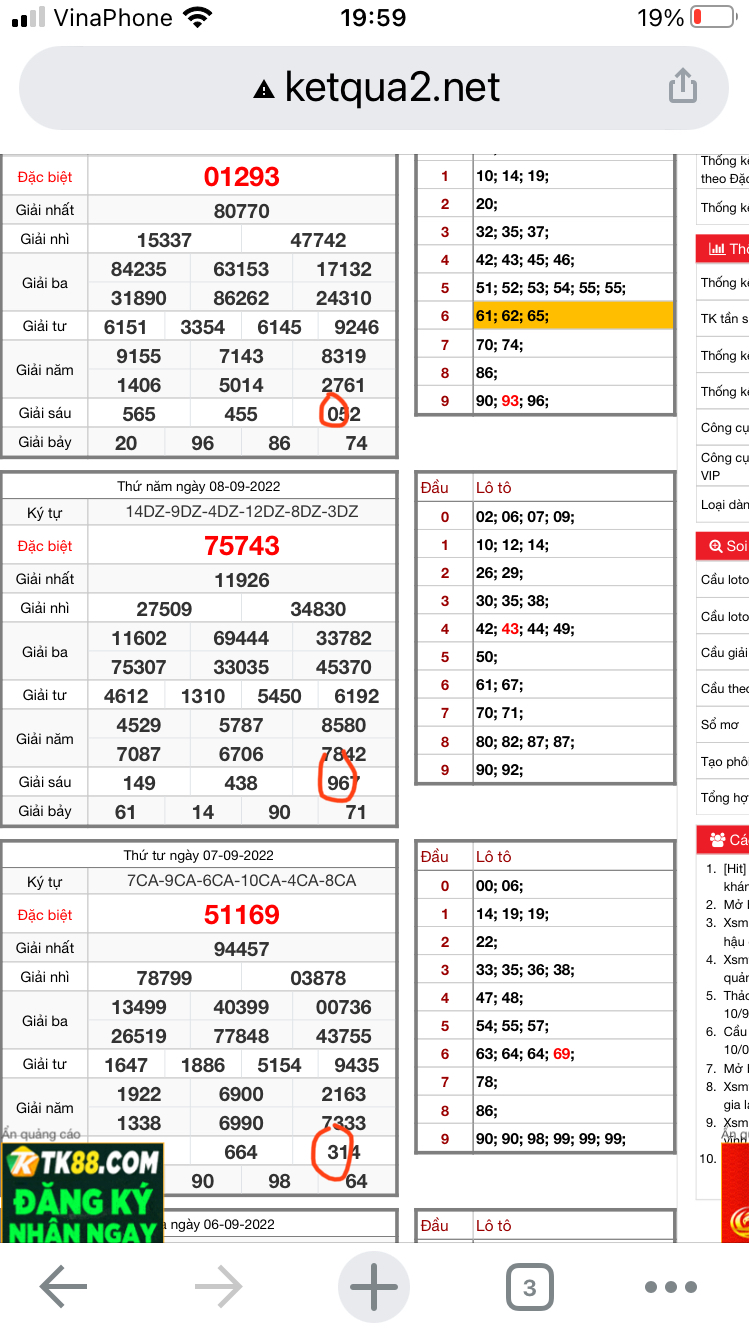
Task: Click fourth prize number 9246
Action: [357, 327]
